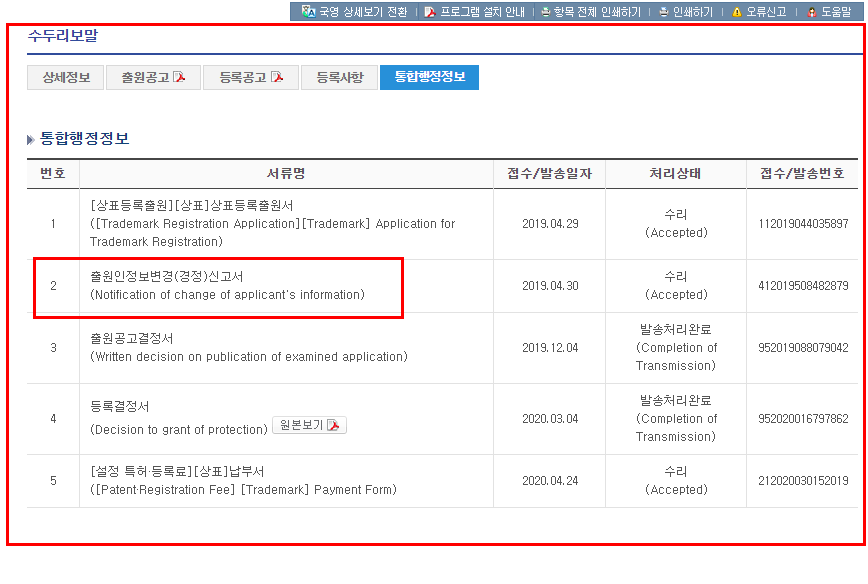Select the 통합행정정보 tab

(429, 77)
